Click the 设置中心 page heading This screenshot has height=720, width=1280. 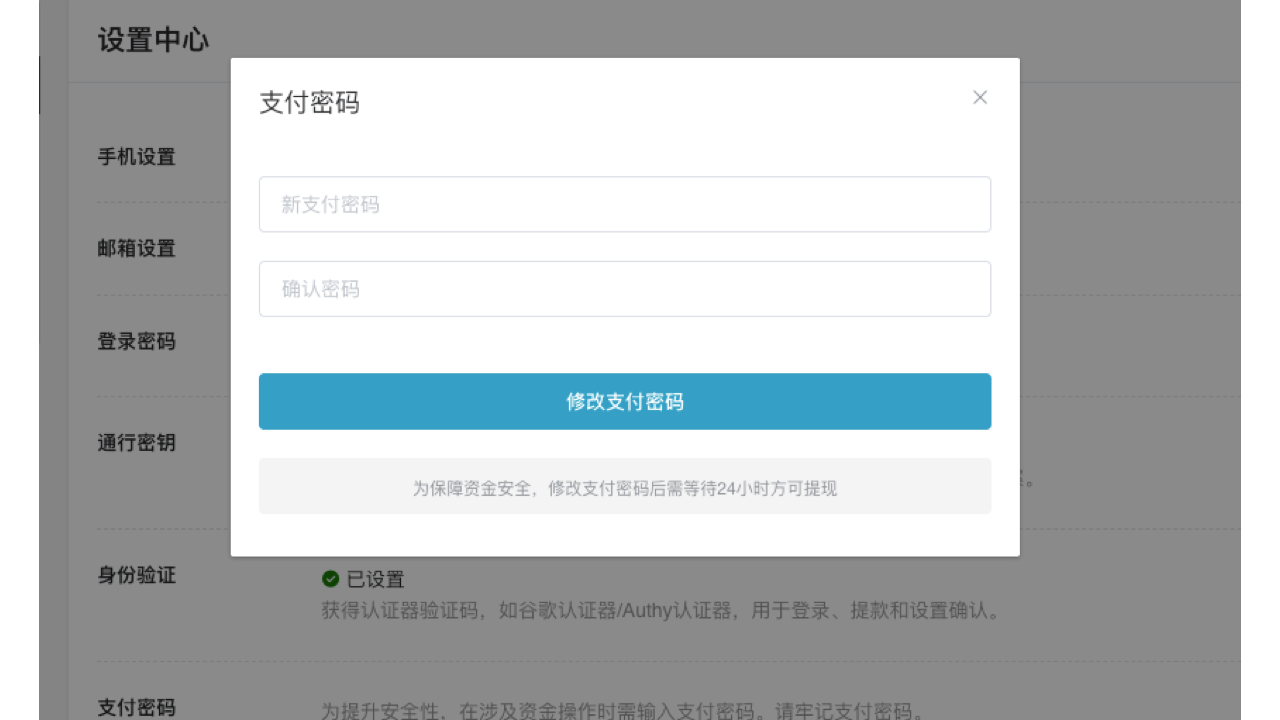pos(153,41)
